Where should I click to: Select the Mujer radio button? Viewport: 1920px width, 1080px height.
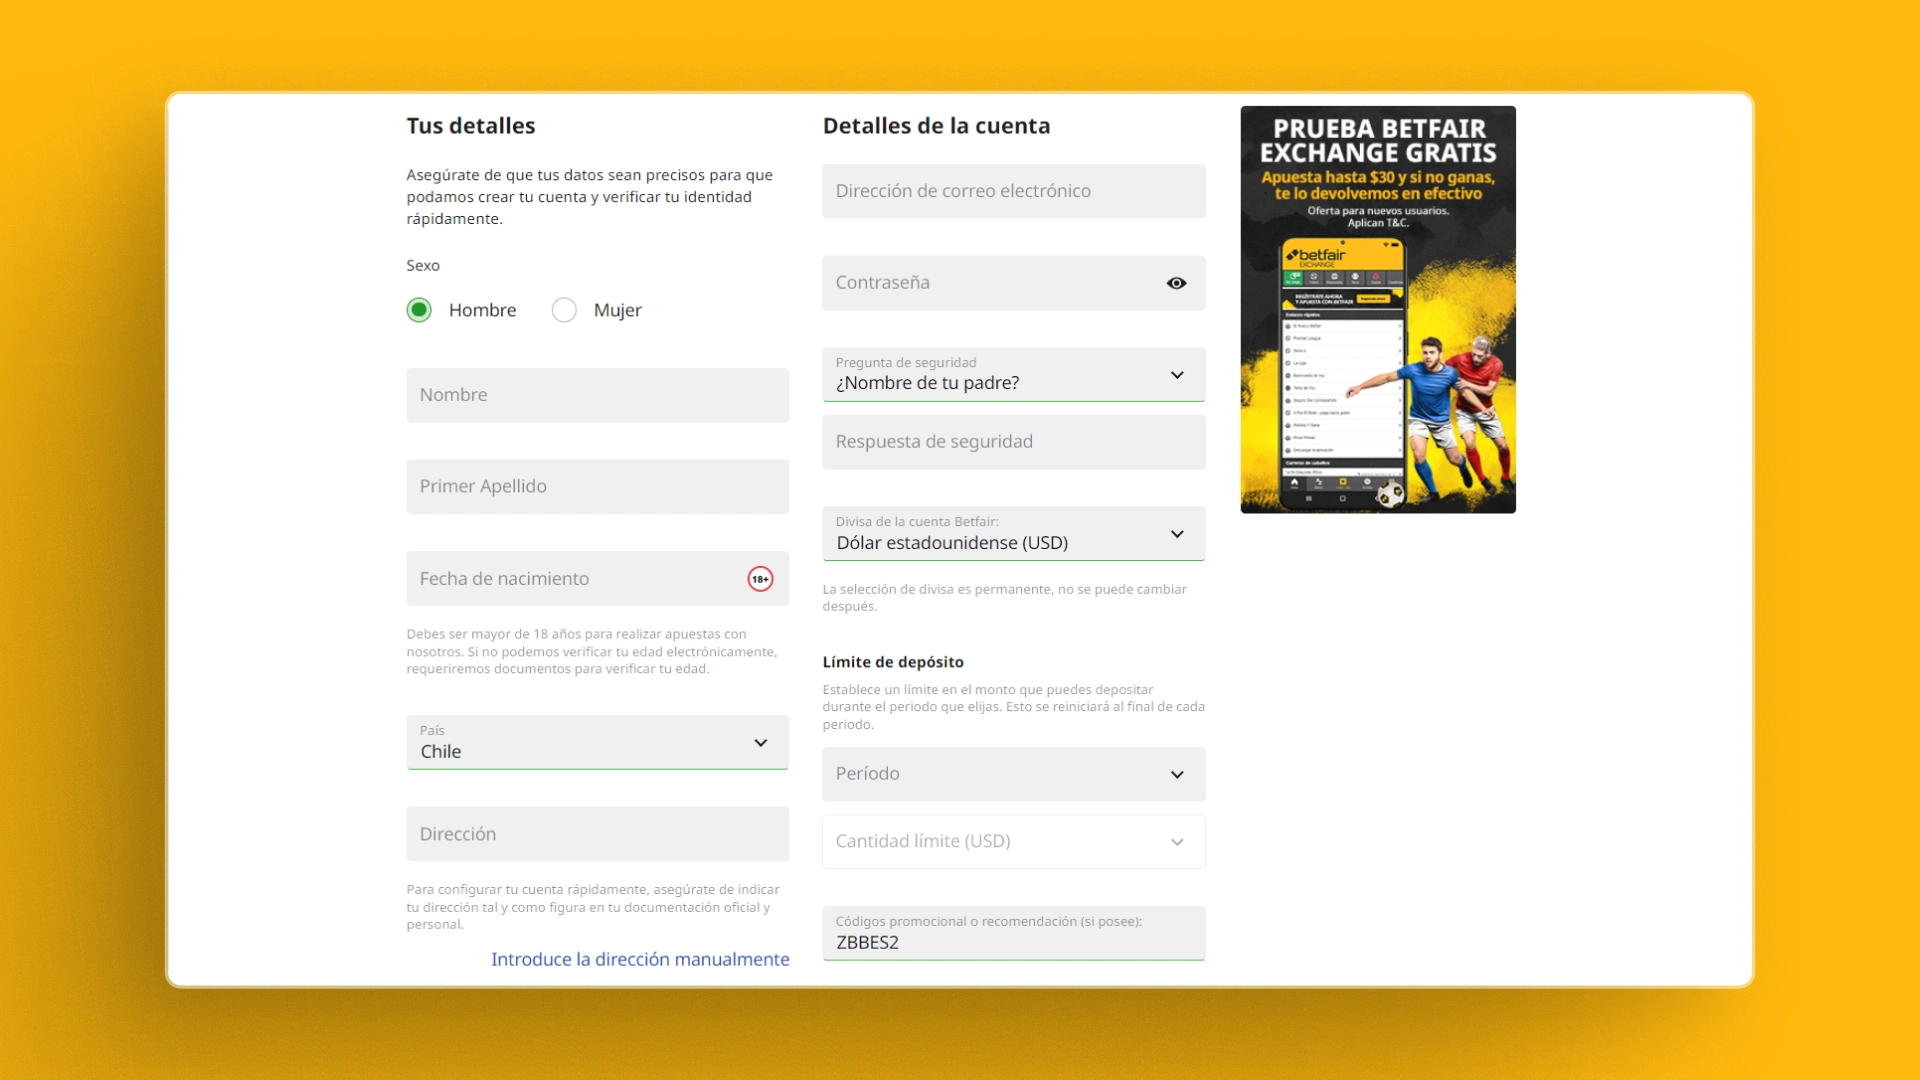click(564, 310)
